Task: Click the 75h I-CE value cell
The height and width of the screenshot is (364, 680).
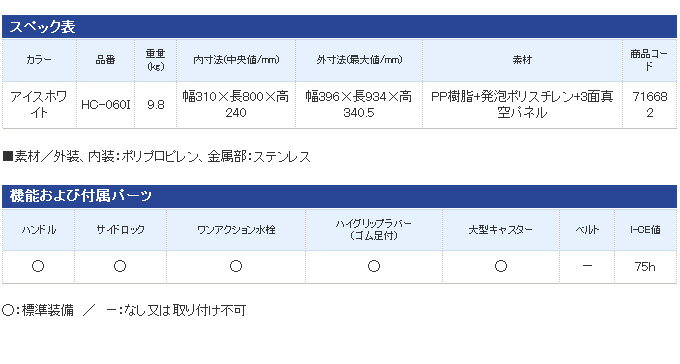Action: [645, 267]
